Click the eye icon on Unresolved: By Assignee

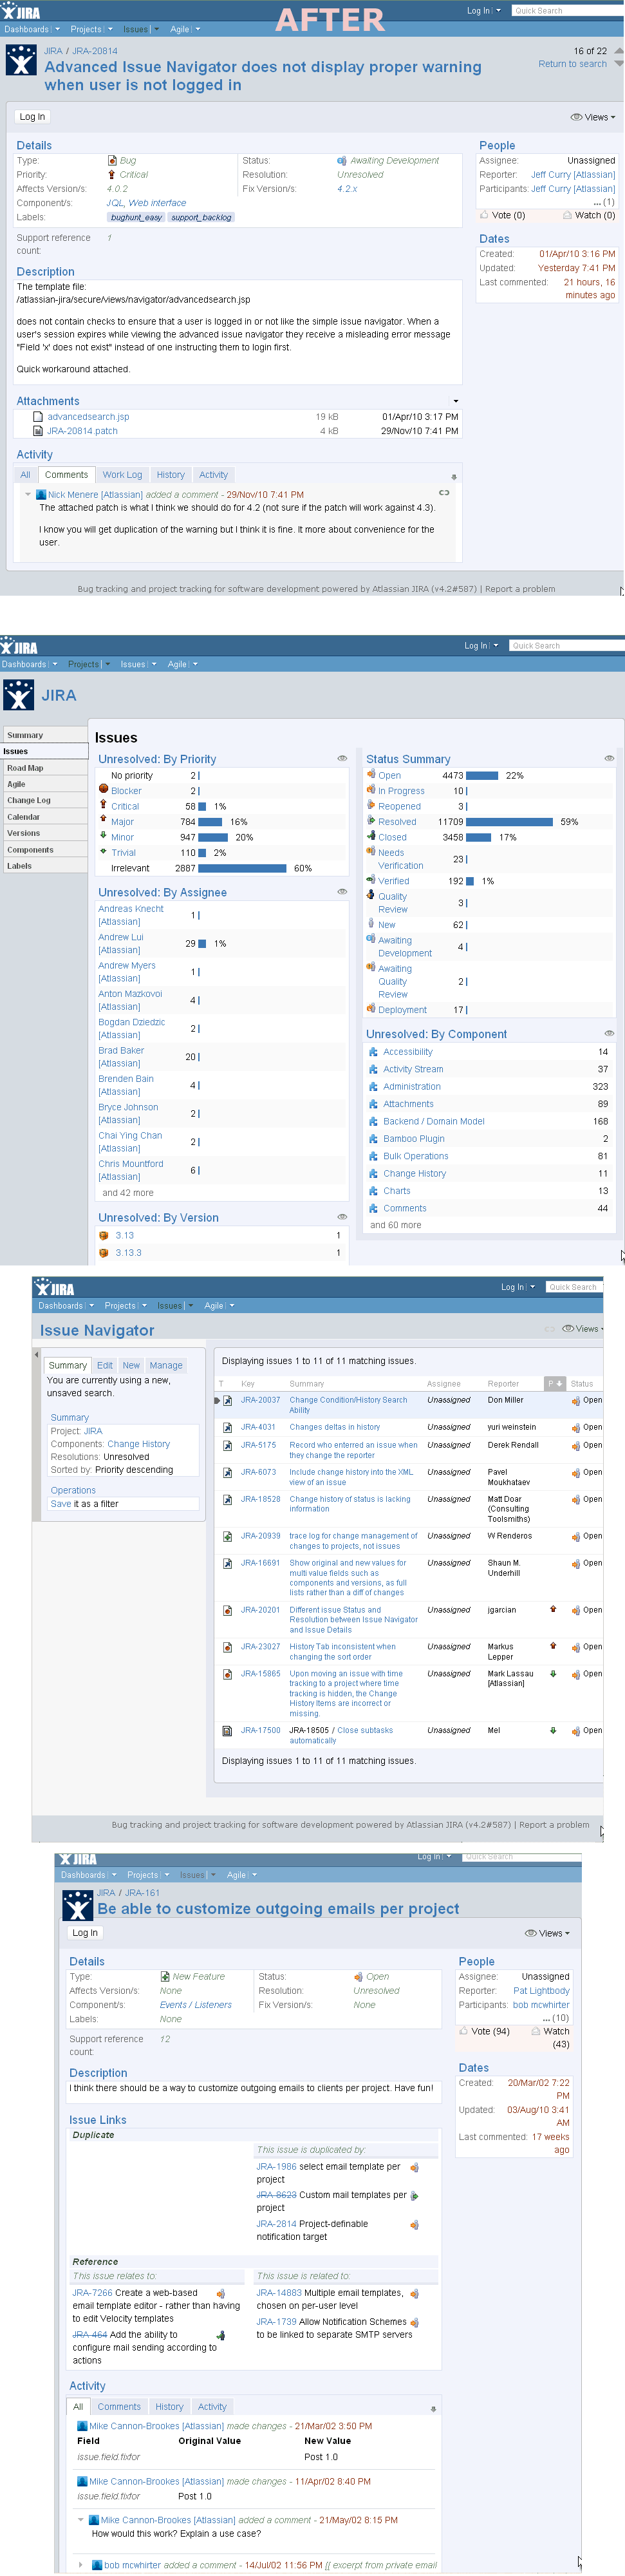(x=342, y=891)
